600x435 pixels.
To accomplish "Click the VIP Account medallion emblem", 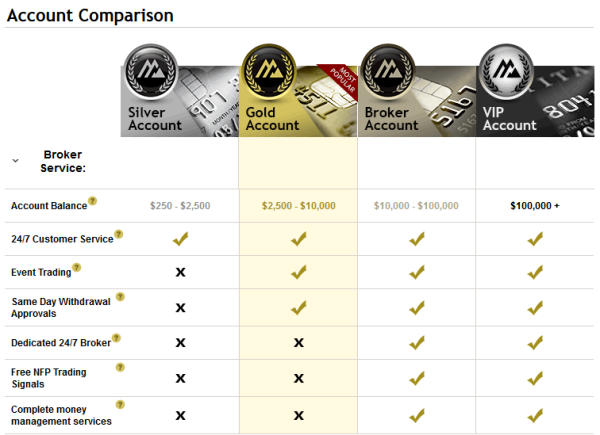I will 507,72.
